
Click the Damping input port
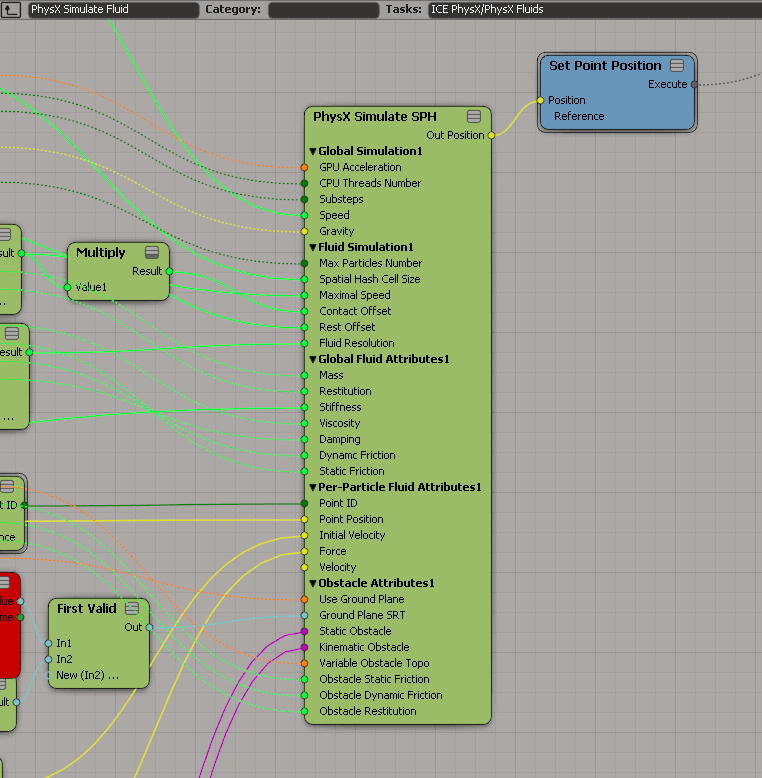(x=305, y=440)
